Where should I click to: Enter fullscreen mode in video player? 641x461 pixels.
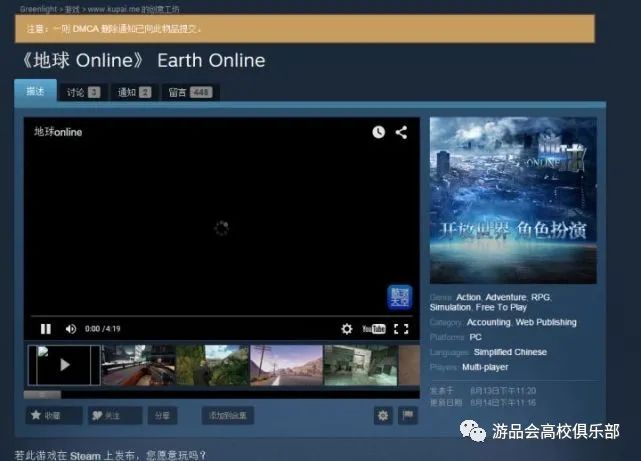point(401,329)
